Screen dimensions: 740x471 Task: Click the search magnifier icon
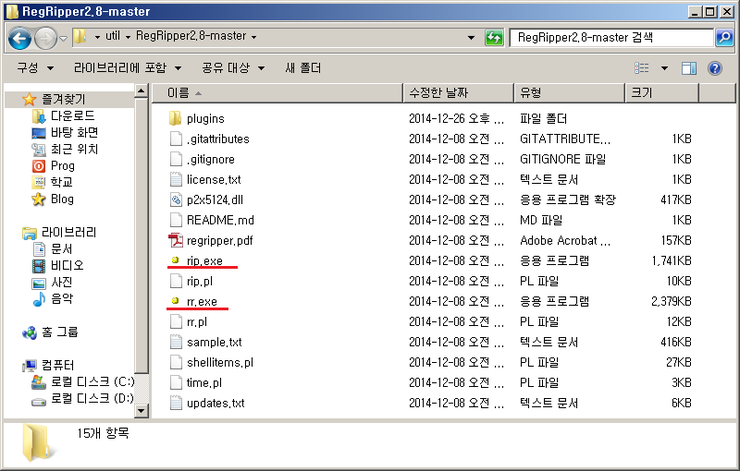point(724,37)
